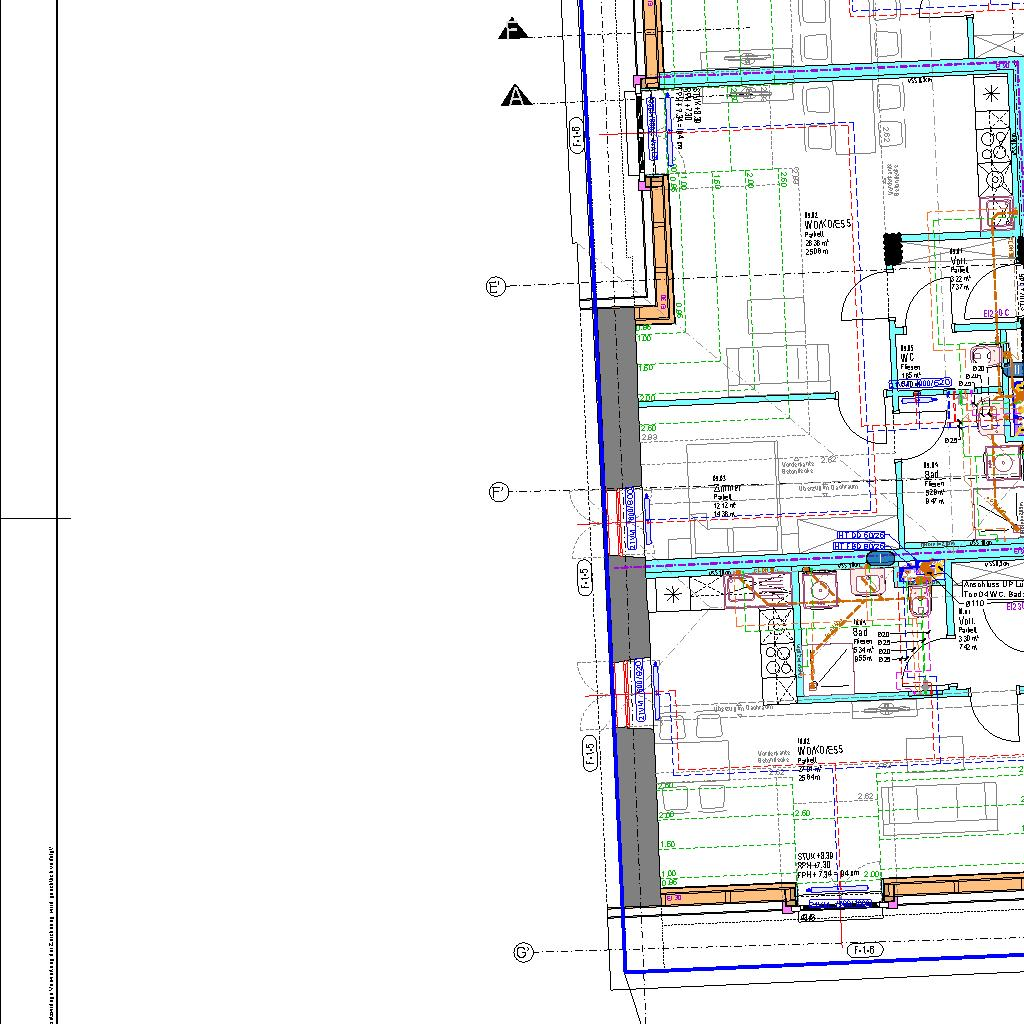The width and height of the screenshot is (1024, 1024).
Task: Click the G' grid axis bubble
Action: point(523,952)
